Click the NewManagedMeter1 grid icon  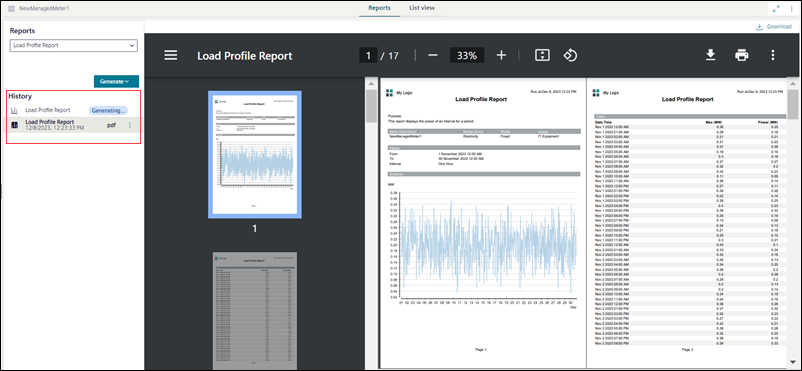point(11,9)
